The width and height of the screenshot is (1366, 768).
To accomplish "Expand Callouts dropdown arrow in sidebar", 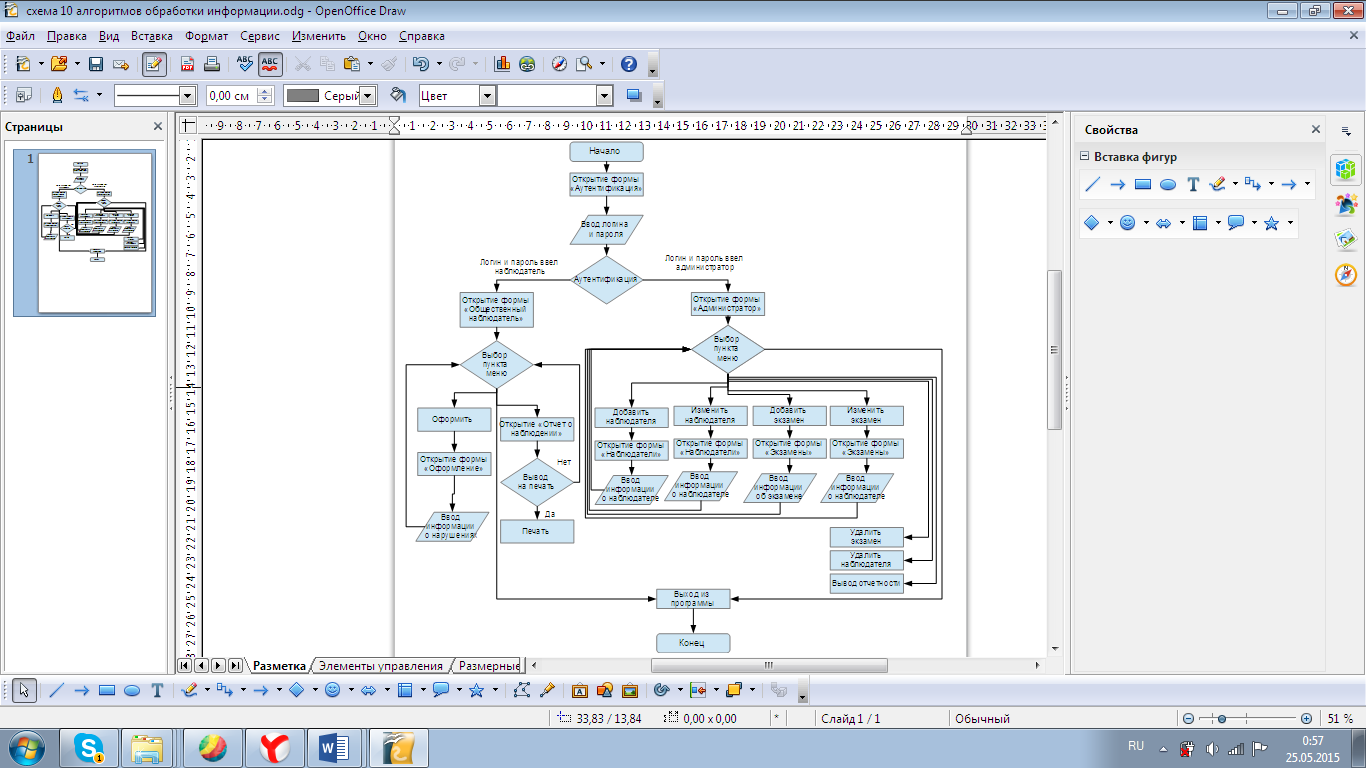I will pos(1254,223).
